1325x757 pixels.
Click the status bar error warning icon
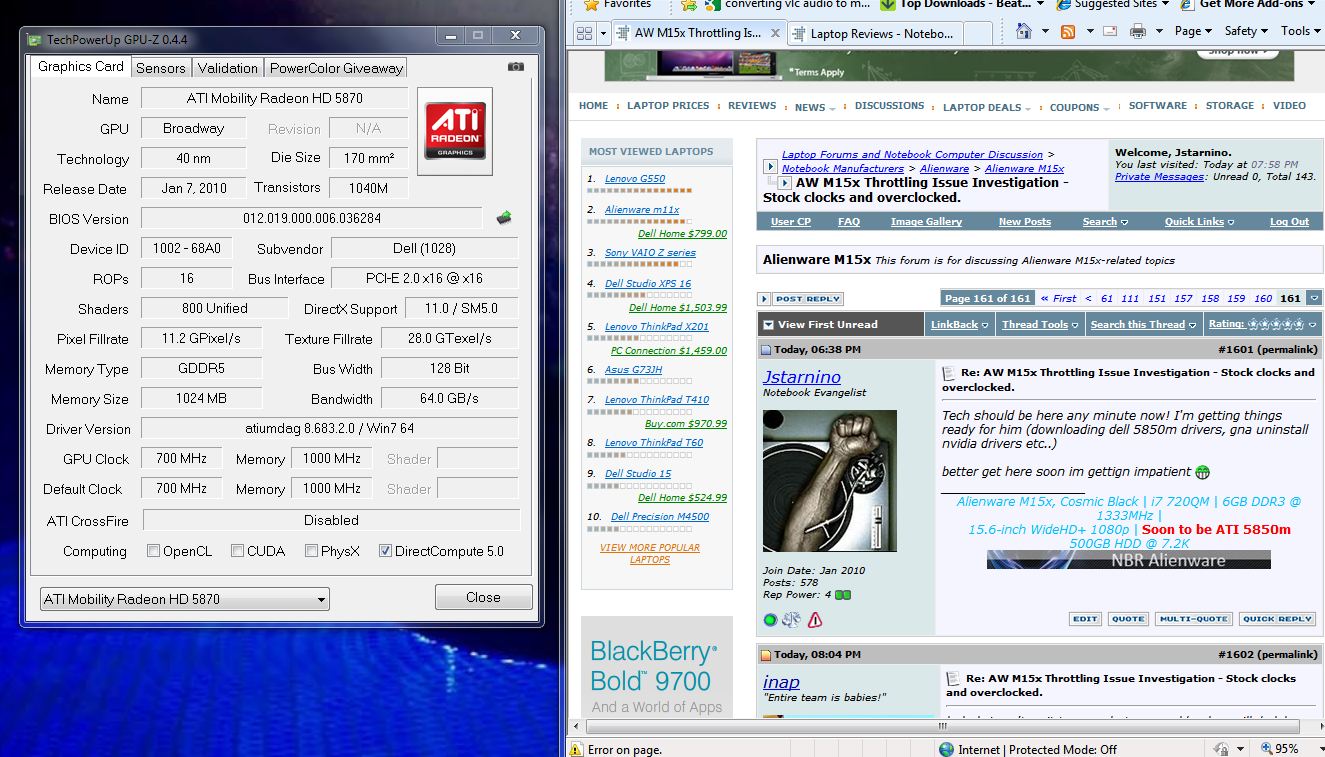coord(576,749)
